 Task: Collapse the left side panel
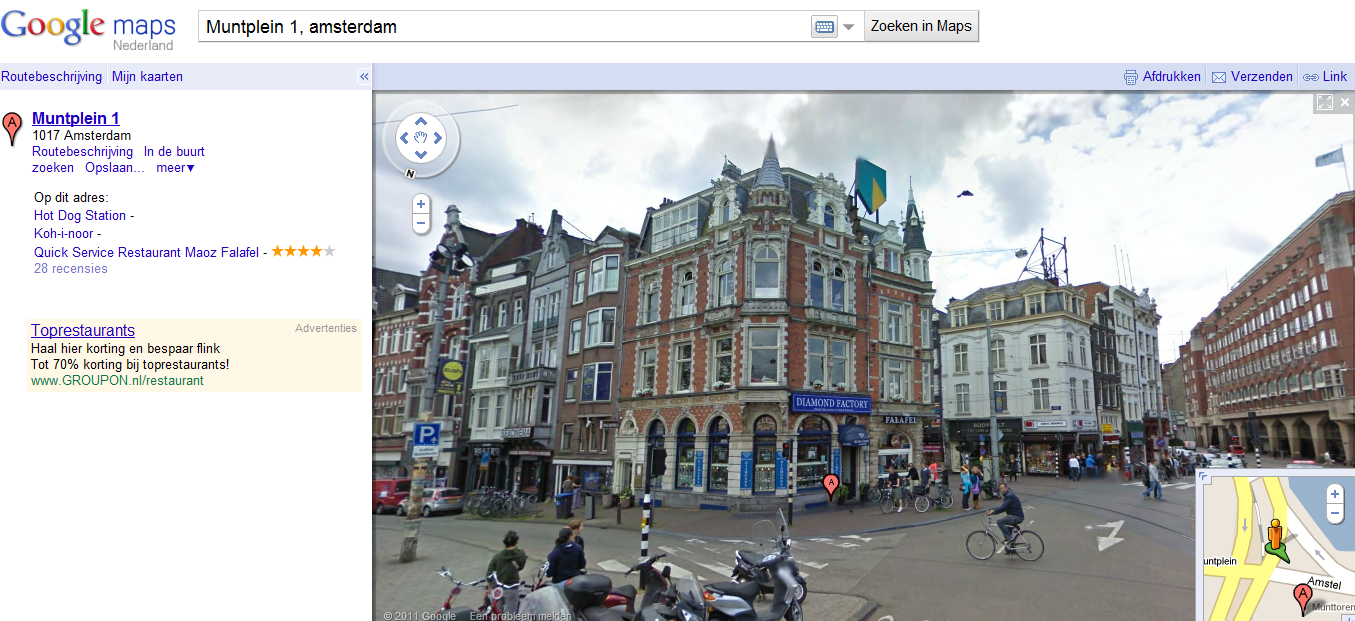coord(364,77)
